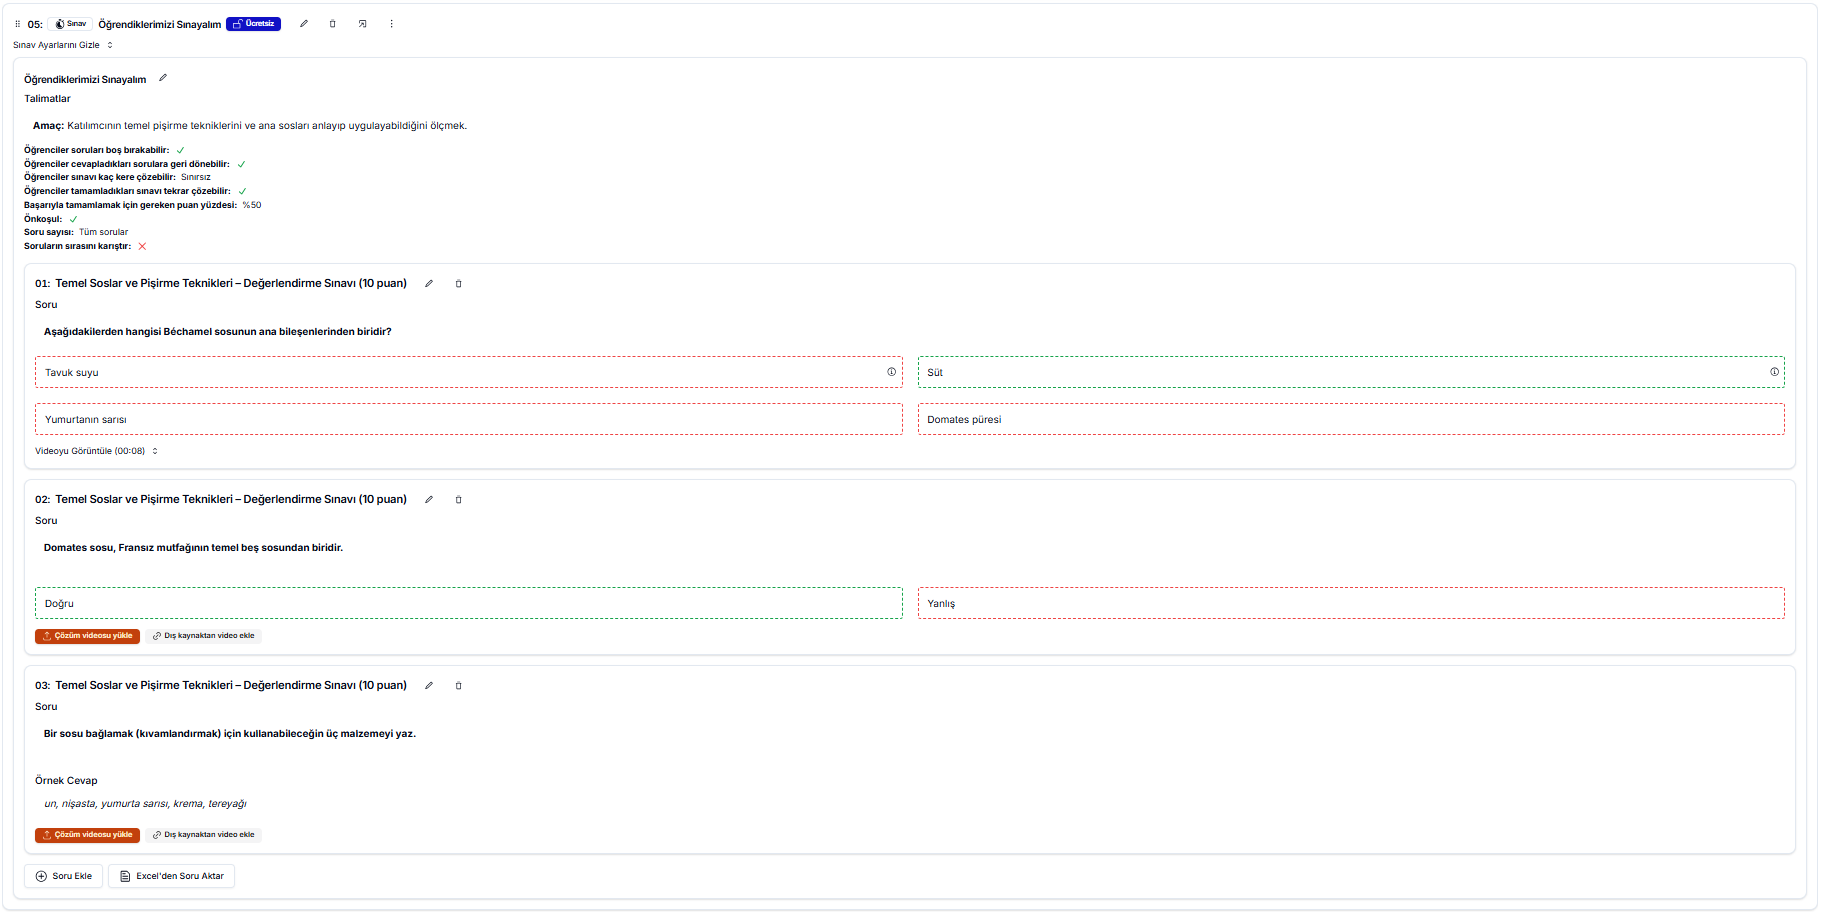
Task: Edit question 03 using its pencil icon
Action: pos(429,686)
